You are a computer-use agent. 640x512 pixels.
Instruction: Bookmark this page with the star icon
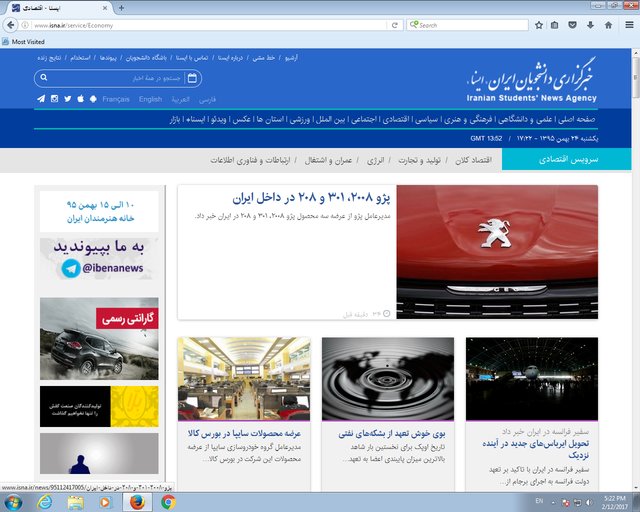coord(539,25)
